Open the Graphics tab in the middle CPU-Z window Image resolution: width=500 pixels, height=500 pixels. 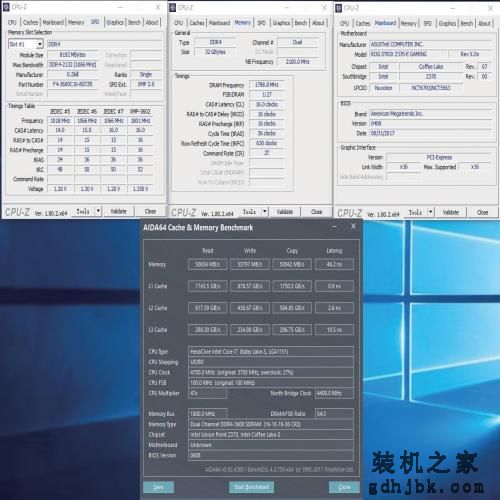click(x=281, y=23)
